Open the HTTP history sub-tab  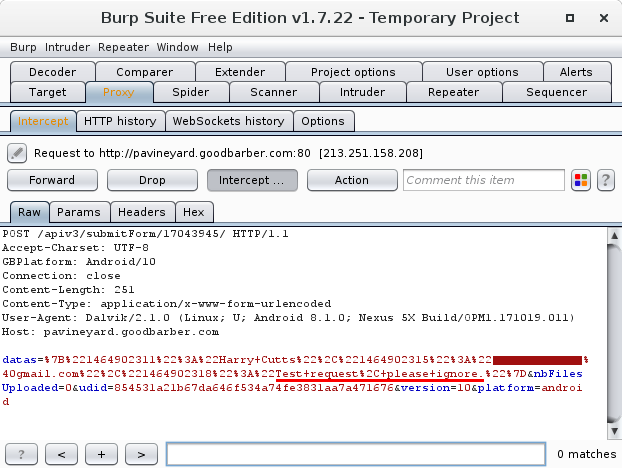[x=120, y=121]
